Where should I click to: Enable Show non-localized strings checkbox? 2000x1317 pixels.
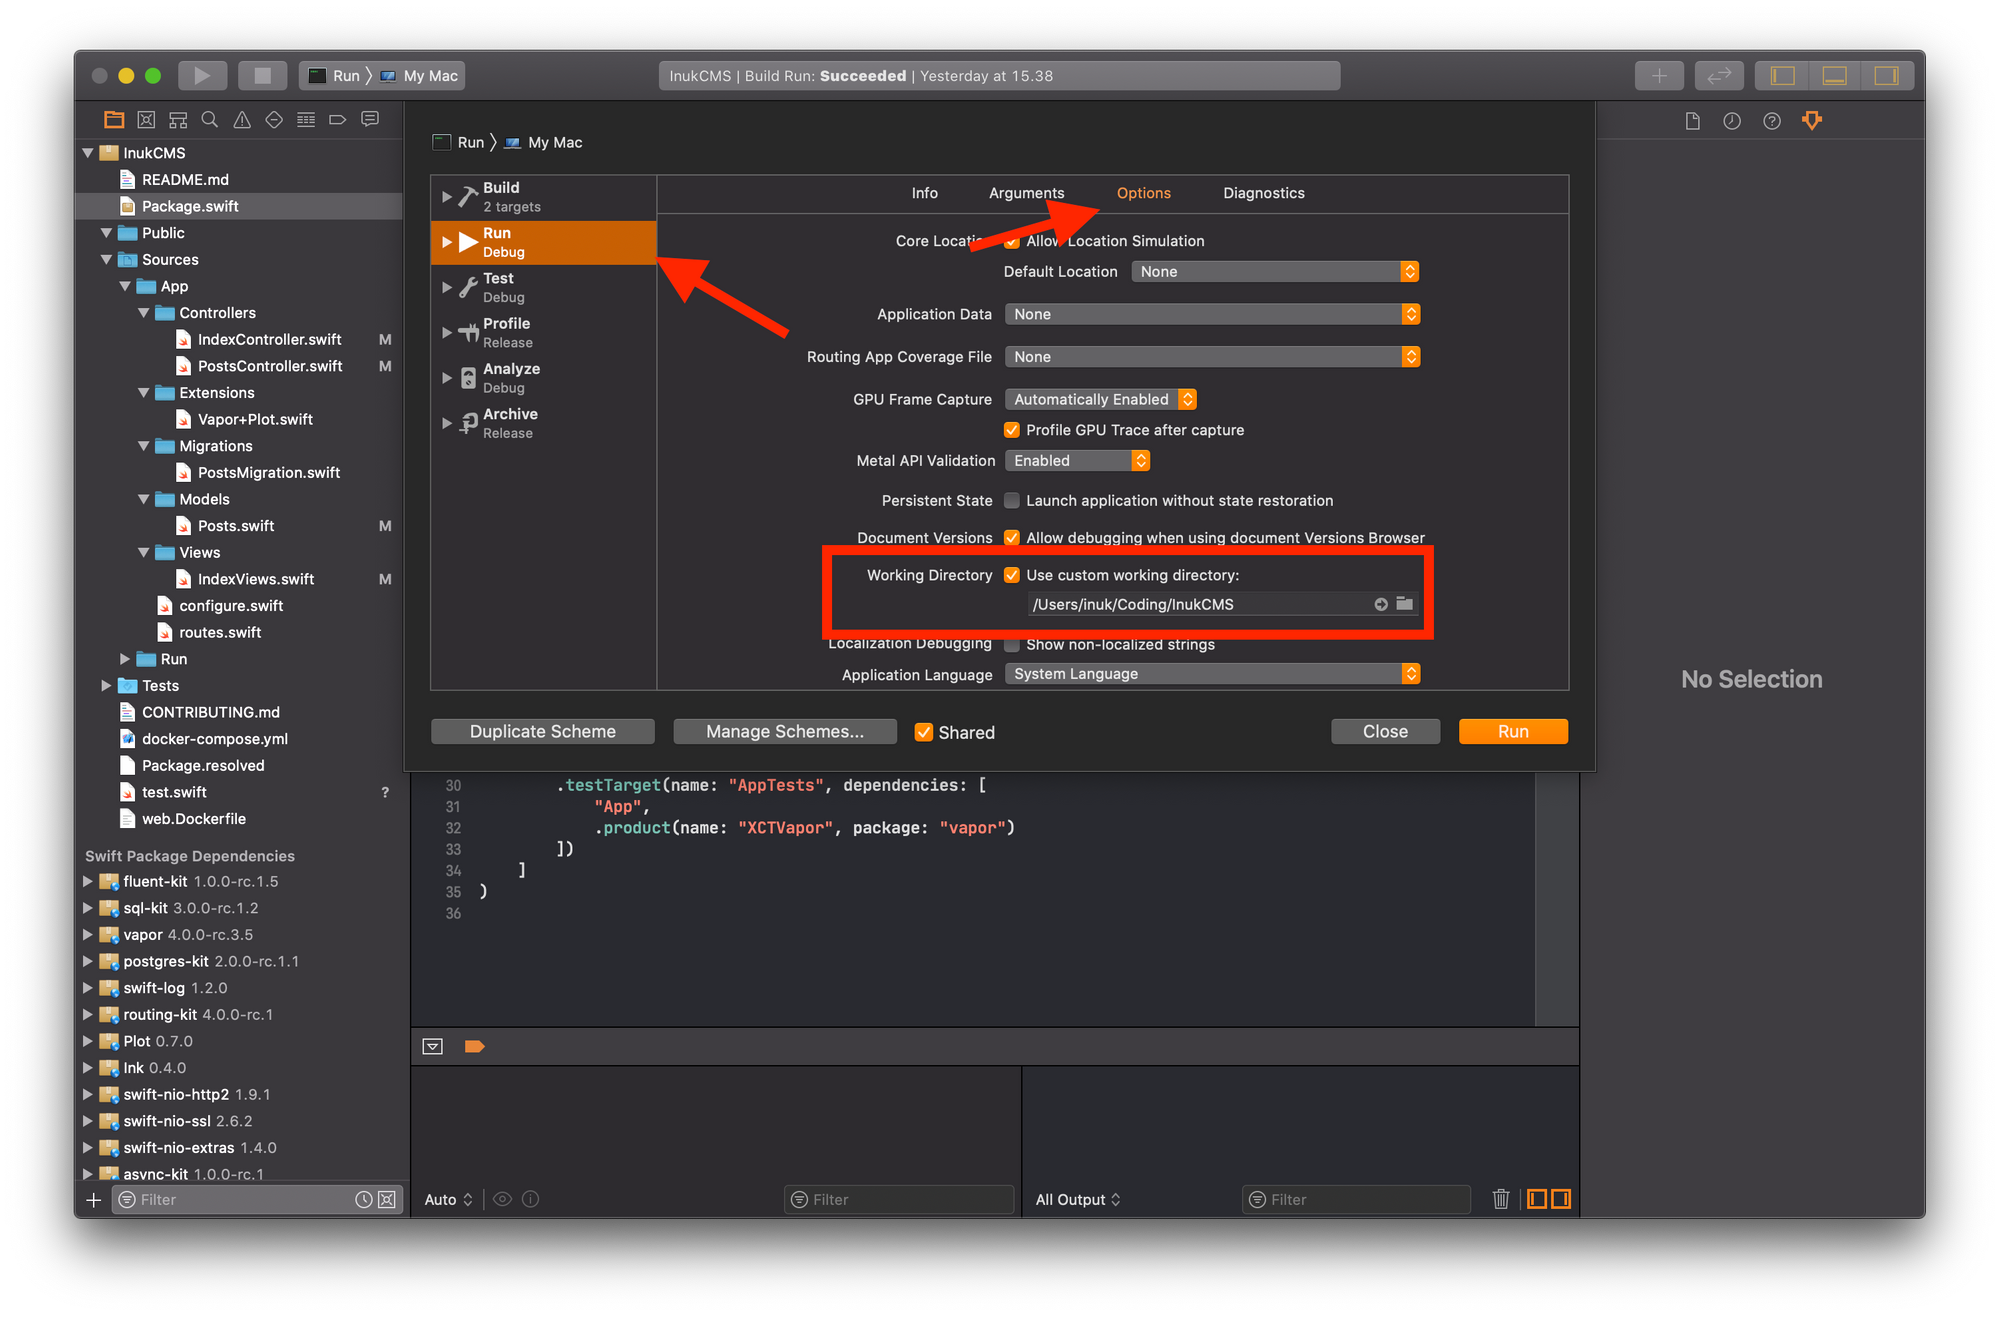click(x=1012, y=645)
